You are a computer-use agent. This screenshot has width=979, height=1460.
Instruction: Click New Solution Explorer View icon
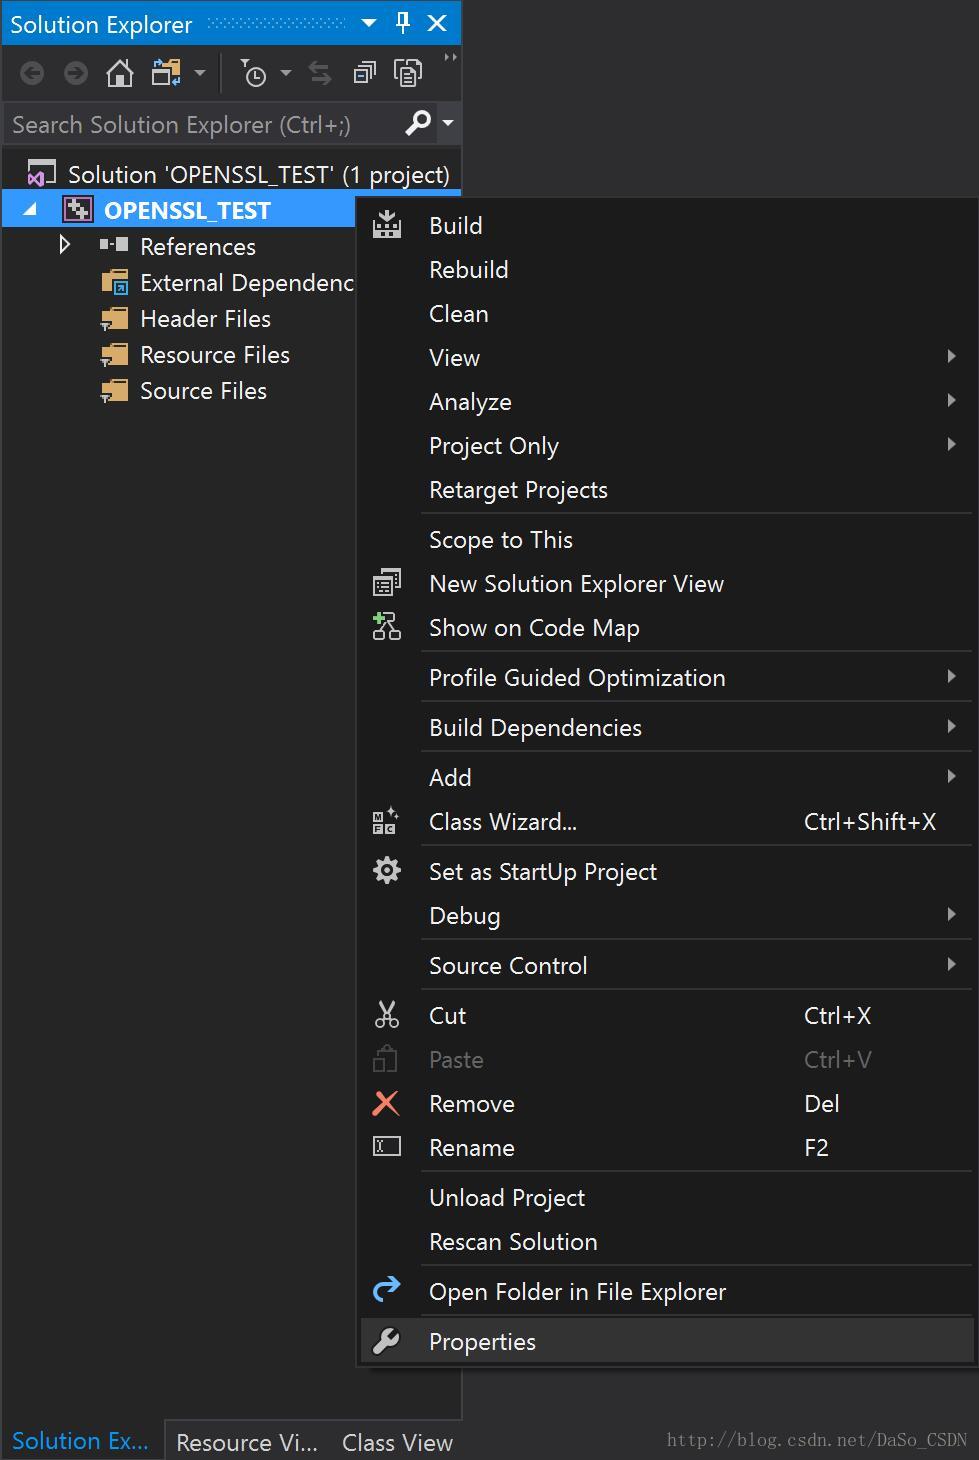click(387, 583)
